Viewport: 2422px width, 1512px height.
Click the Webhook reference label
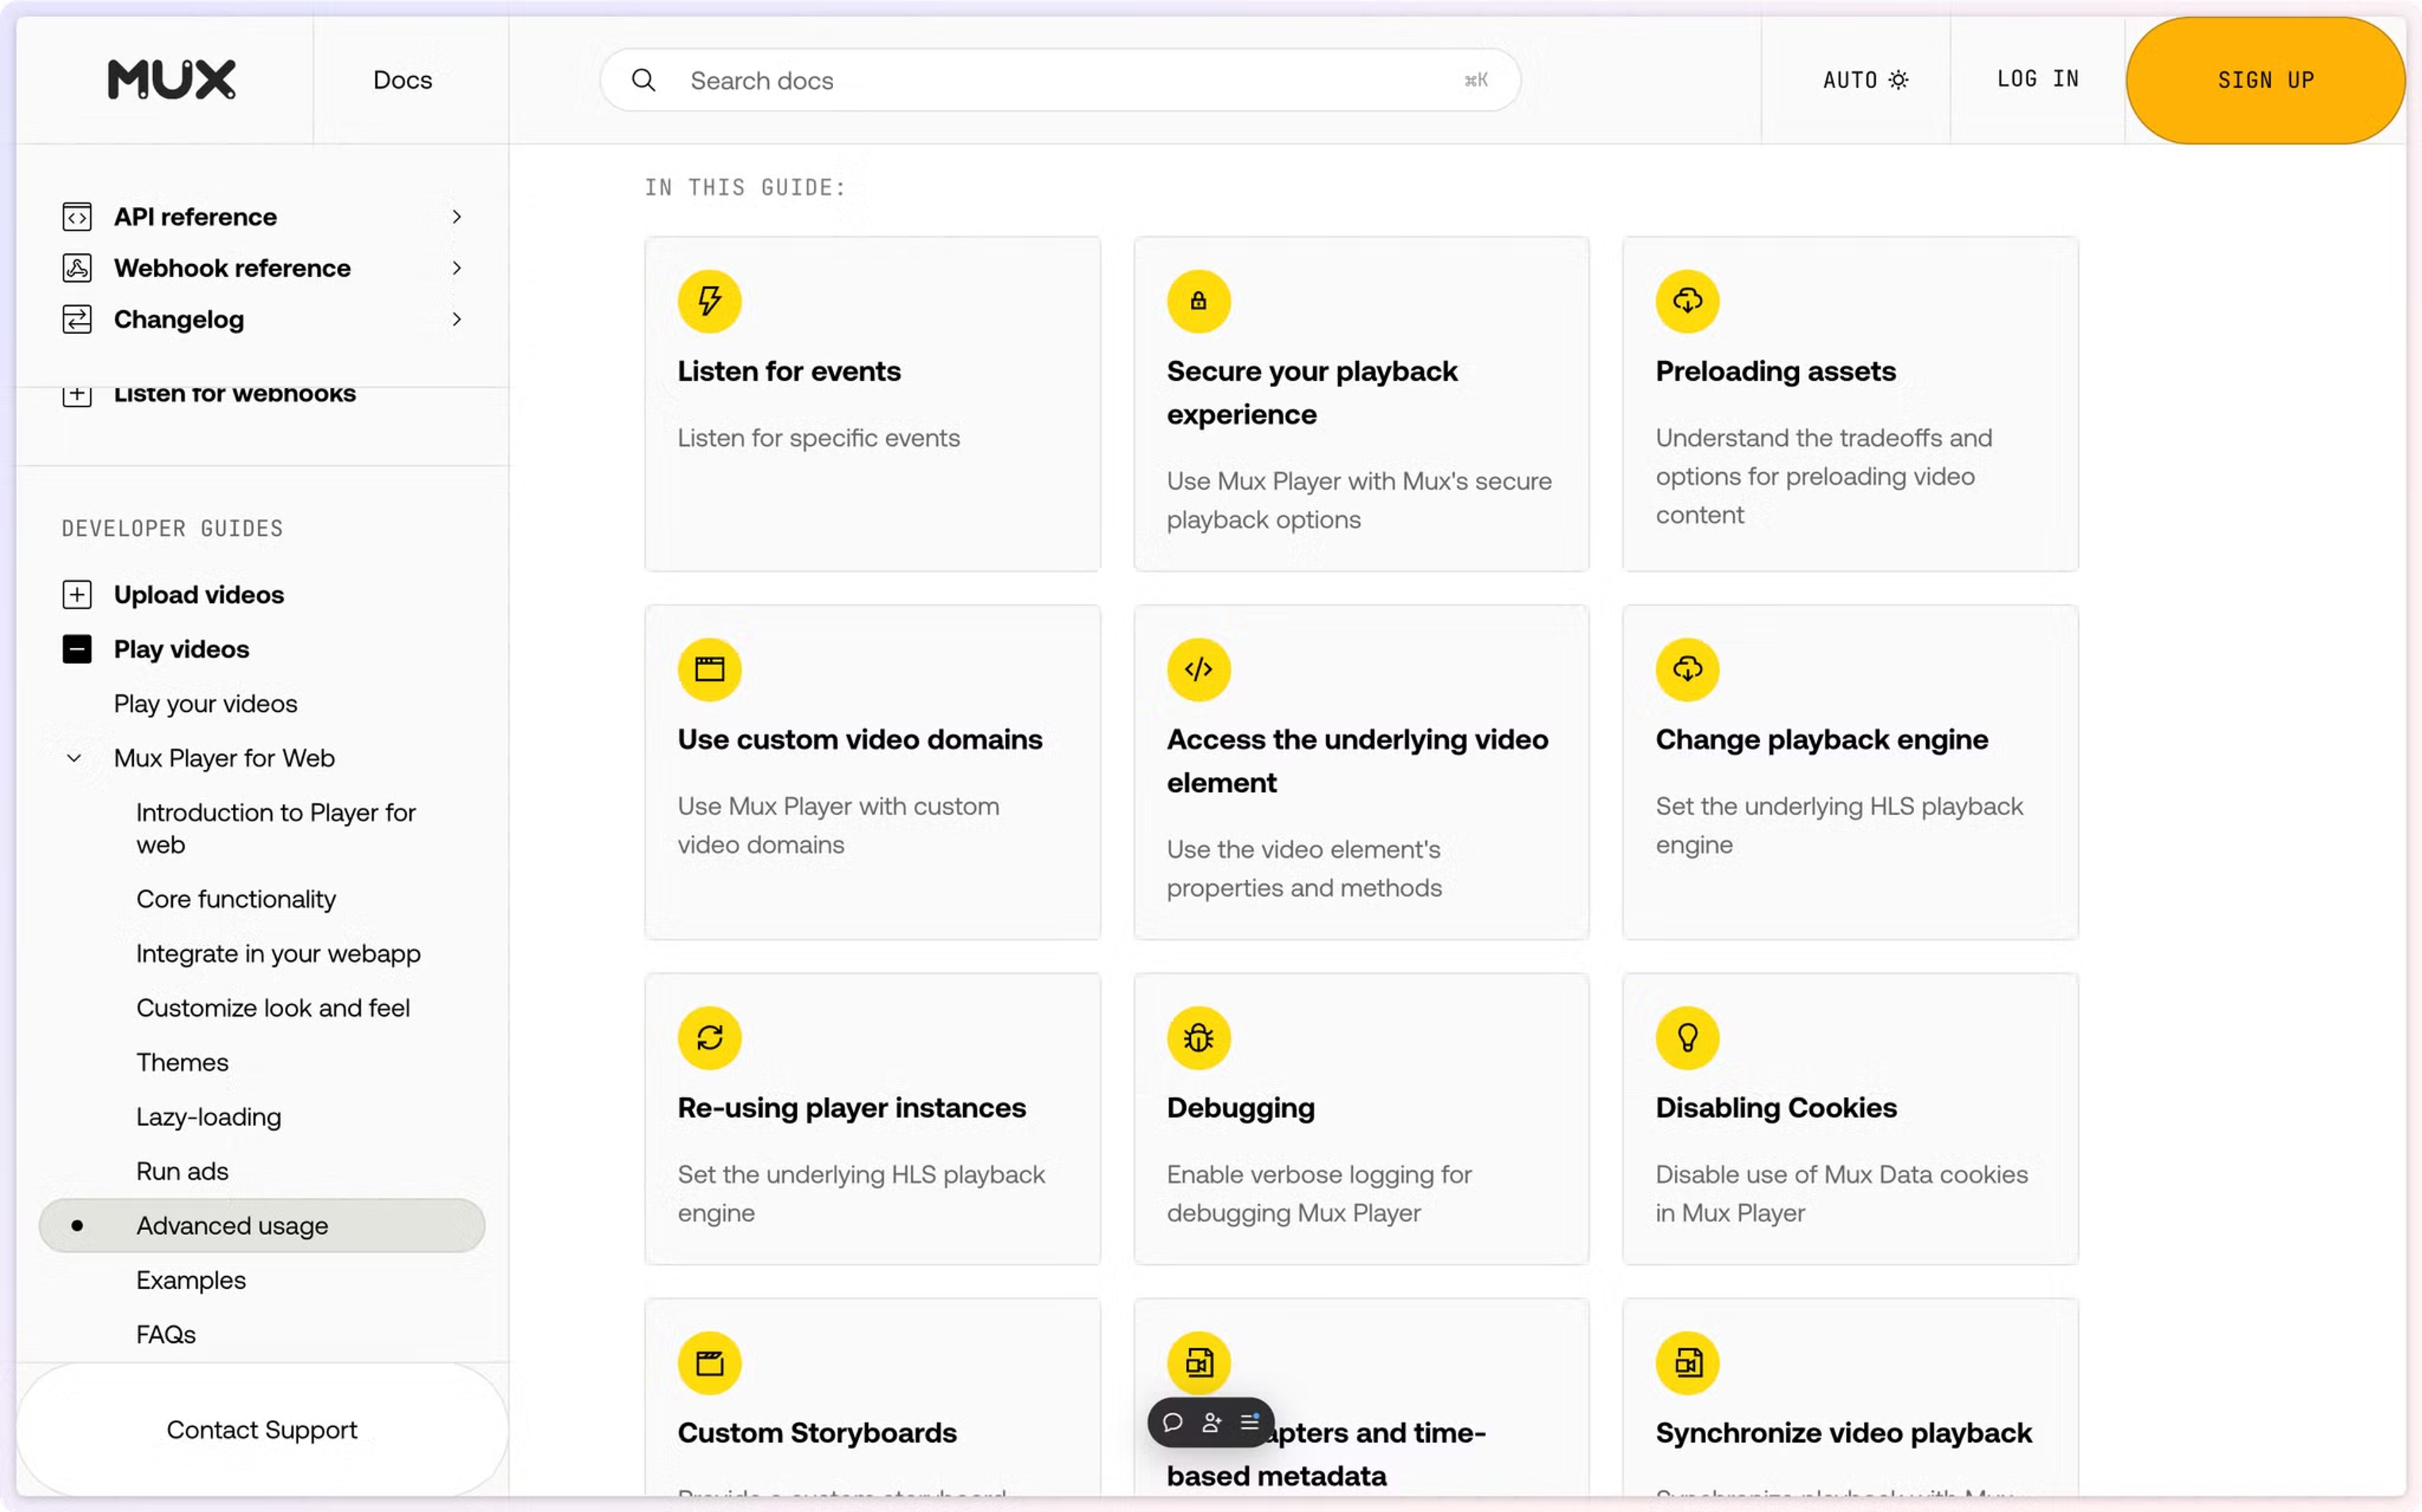(x=232, y=268)
